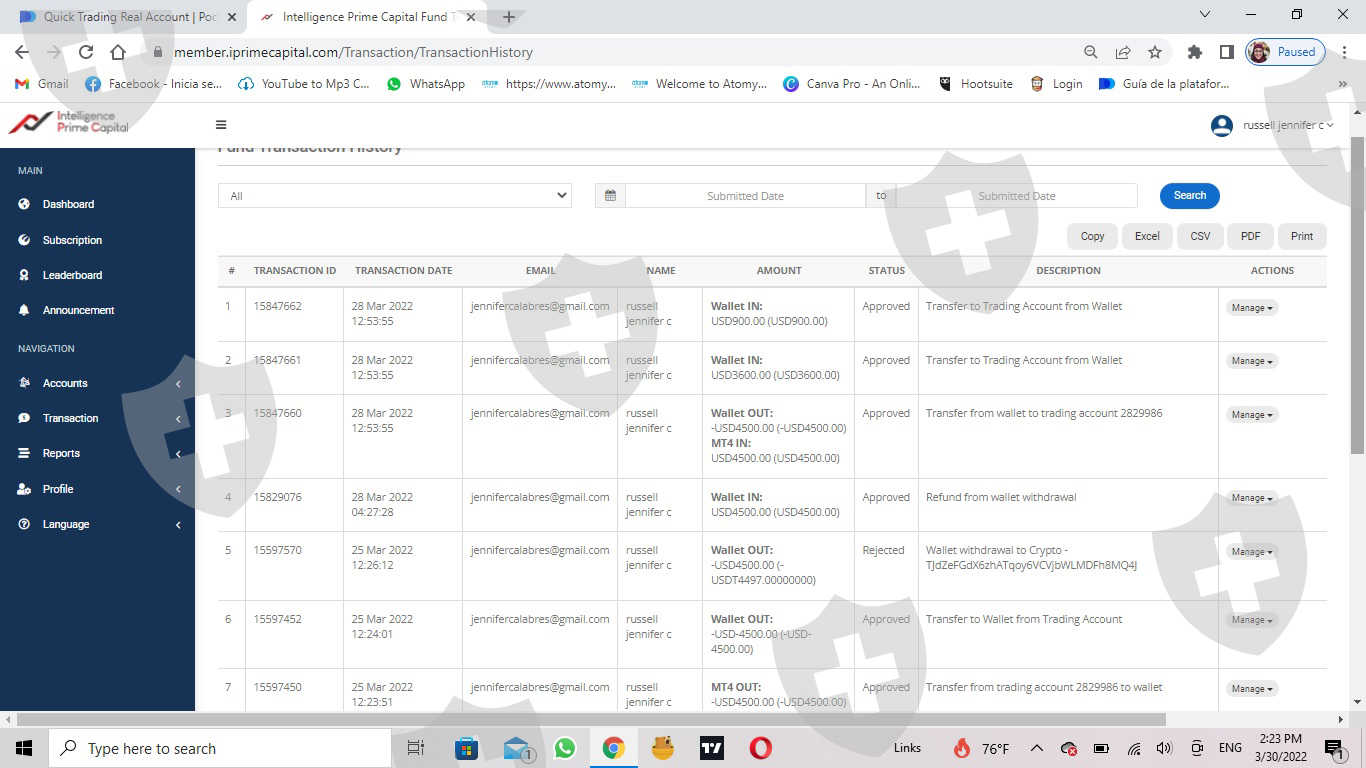
Task: Click the blue Search button
Action: 1189,196
